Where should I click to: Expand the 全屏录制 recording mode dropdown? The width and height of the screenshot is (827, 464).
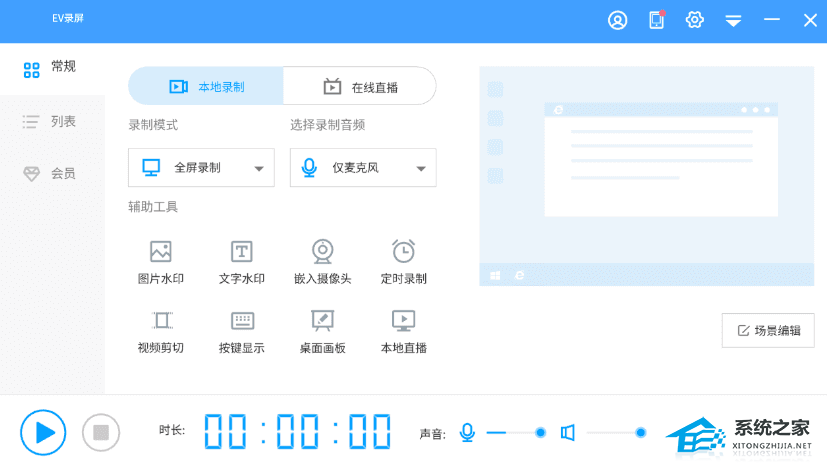(x=201, y=168)
